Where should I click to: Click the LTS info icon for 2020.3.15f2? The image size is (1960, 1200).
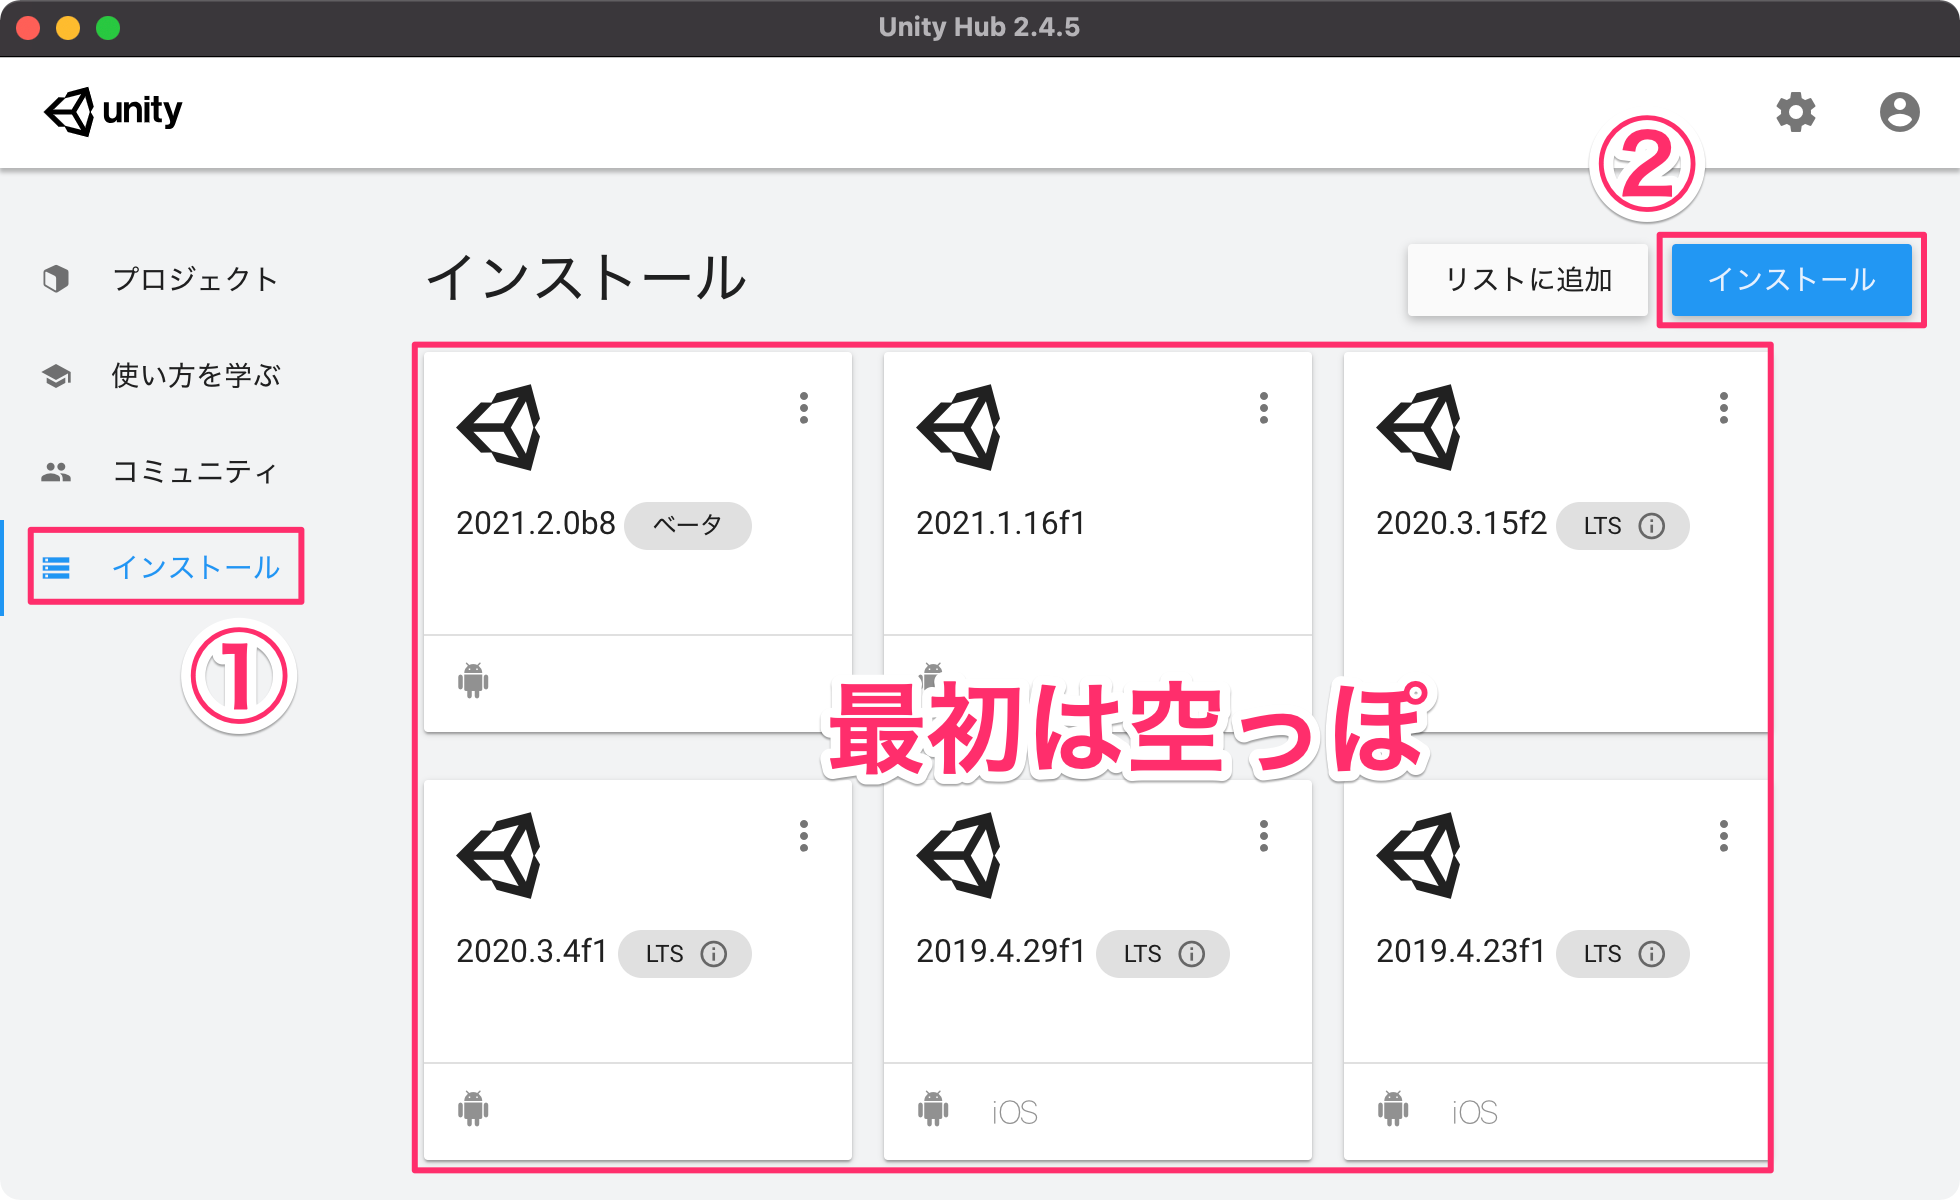(x=1652, y=525)
